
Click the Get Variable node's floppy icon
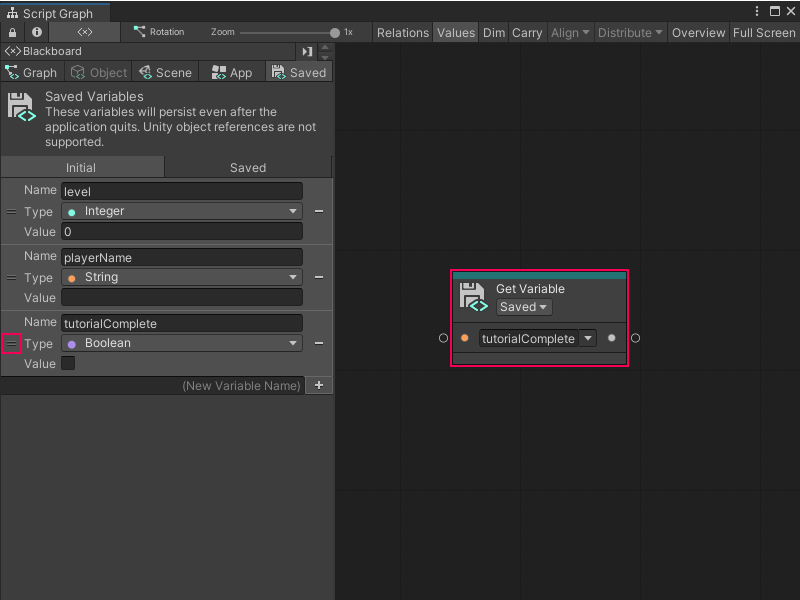tap(471, 297)
